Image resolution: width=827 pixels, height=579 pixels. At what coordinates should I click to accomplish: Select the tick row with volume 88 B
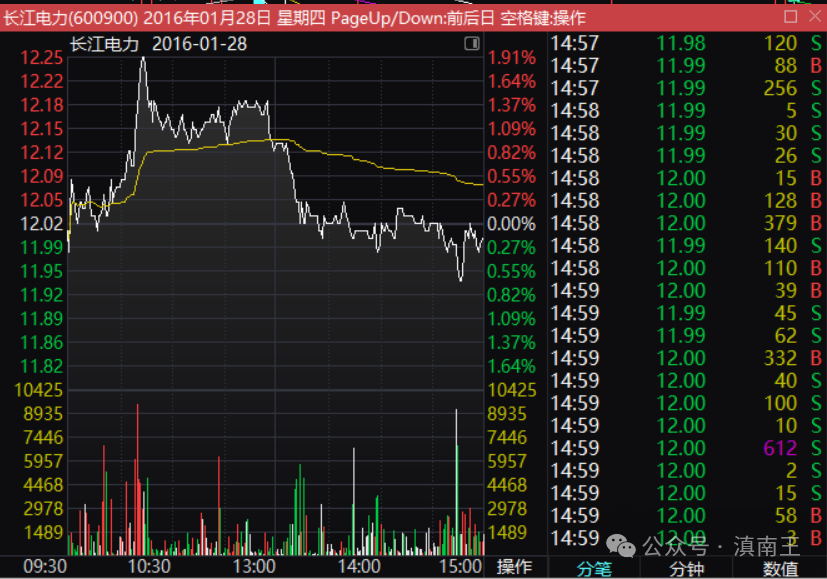pos(686,66)
